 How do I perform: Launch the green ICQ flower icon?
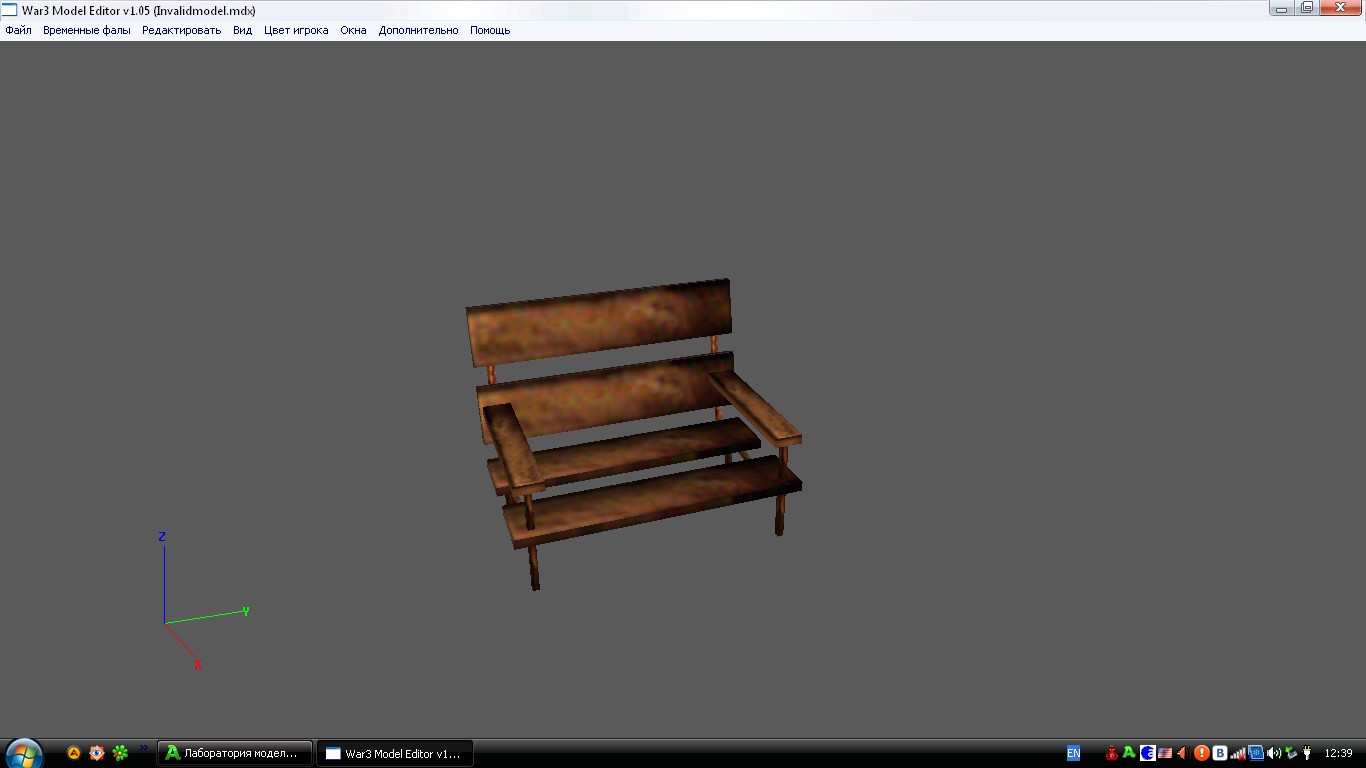pyautogui.click(x=120, y=753)
